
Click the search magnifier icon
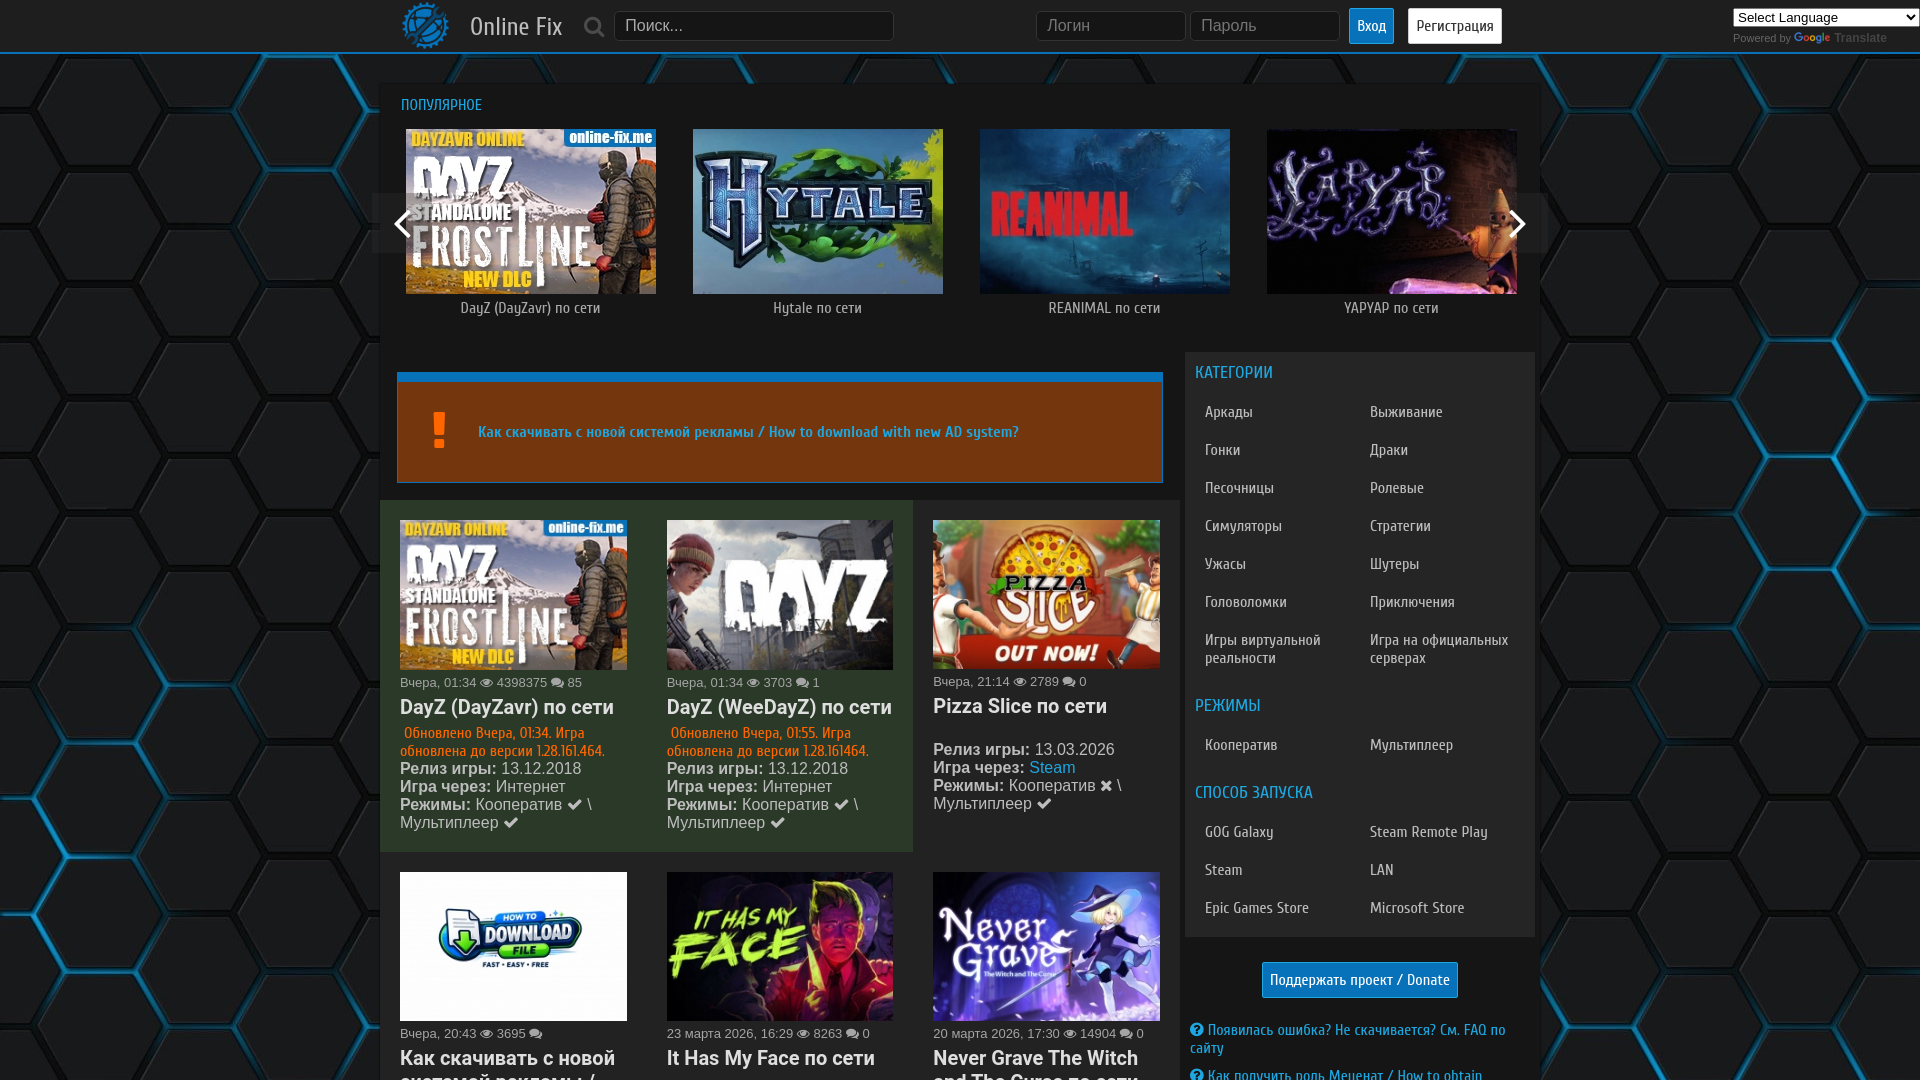[x=594, y=27]
